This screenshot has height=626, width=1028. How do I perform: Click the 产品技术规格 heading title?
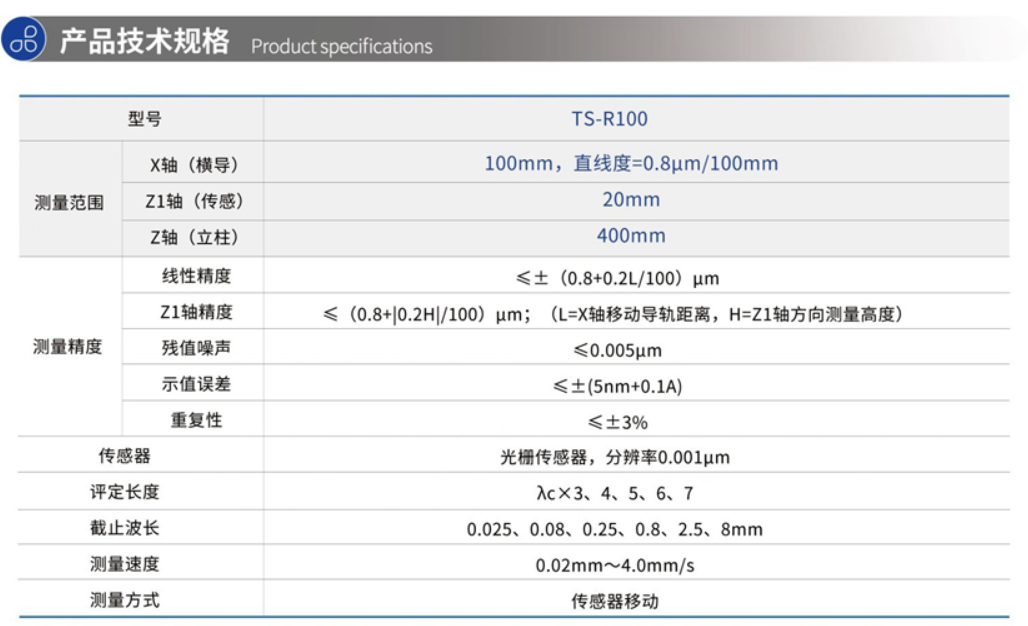144,42
